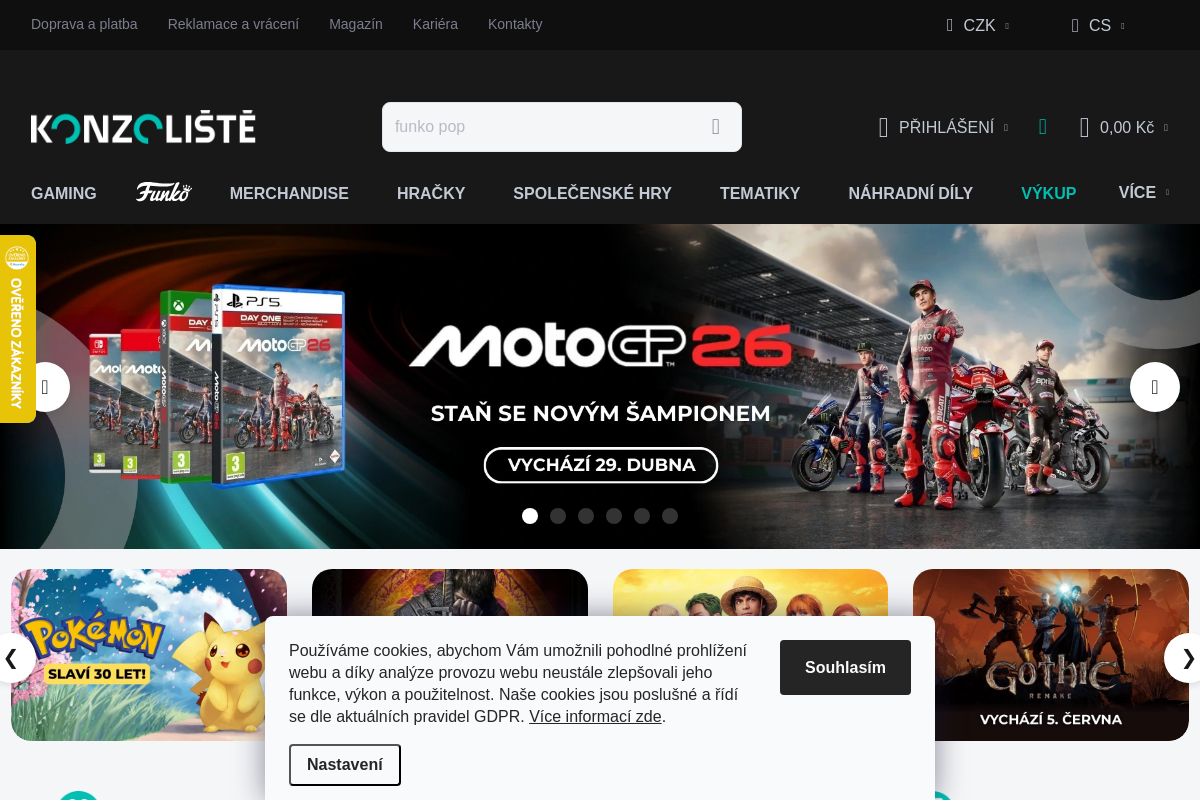1200x800 pixels.
Task: Click the Konzoliště logo
Action: [143, 127]
